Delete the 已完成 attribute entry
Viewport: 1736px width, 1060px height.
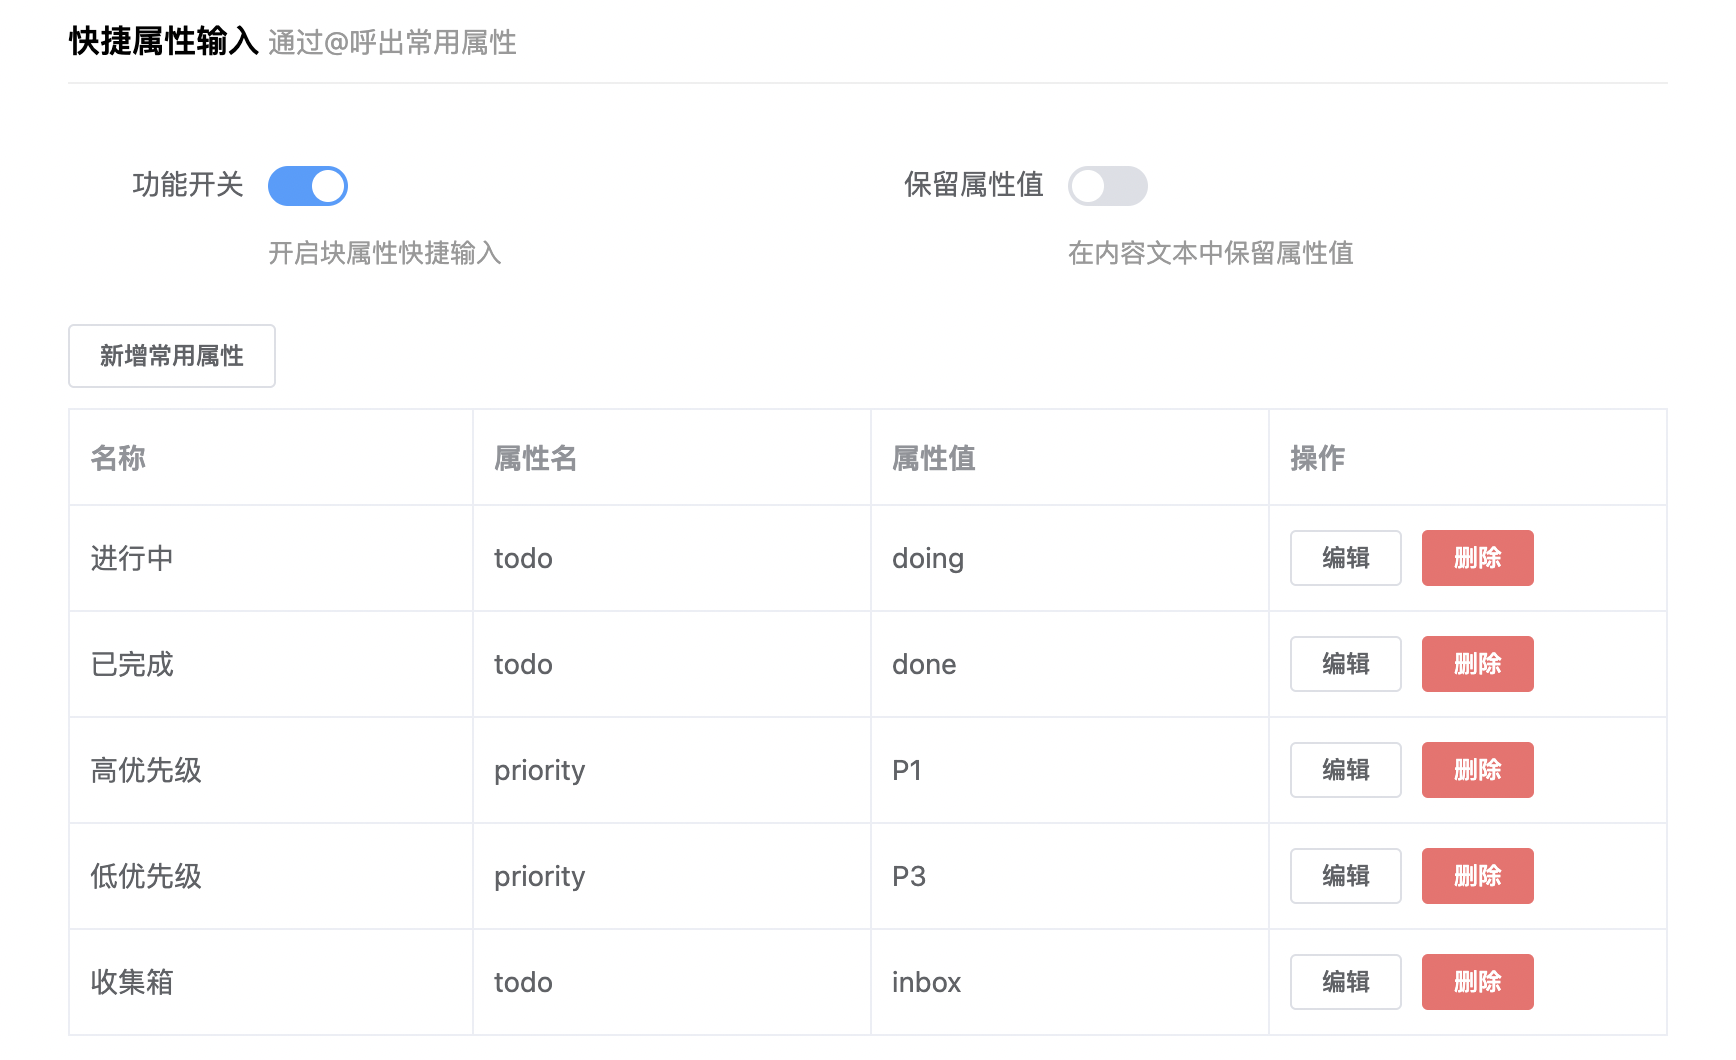point(1477,664)
